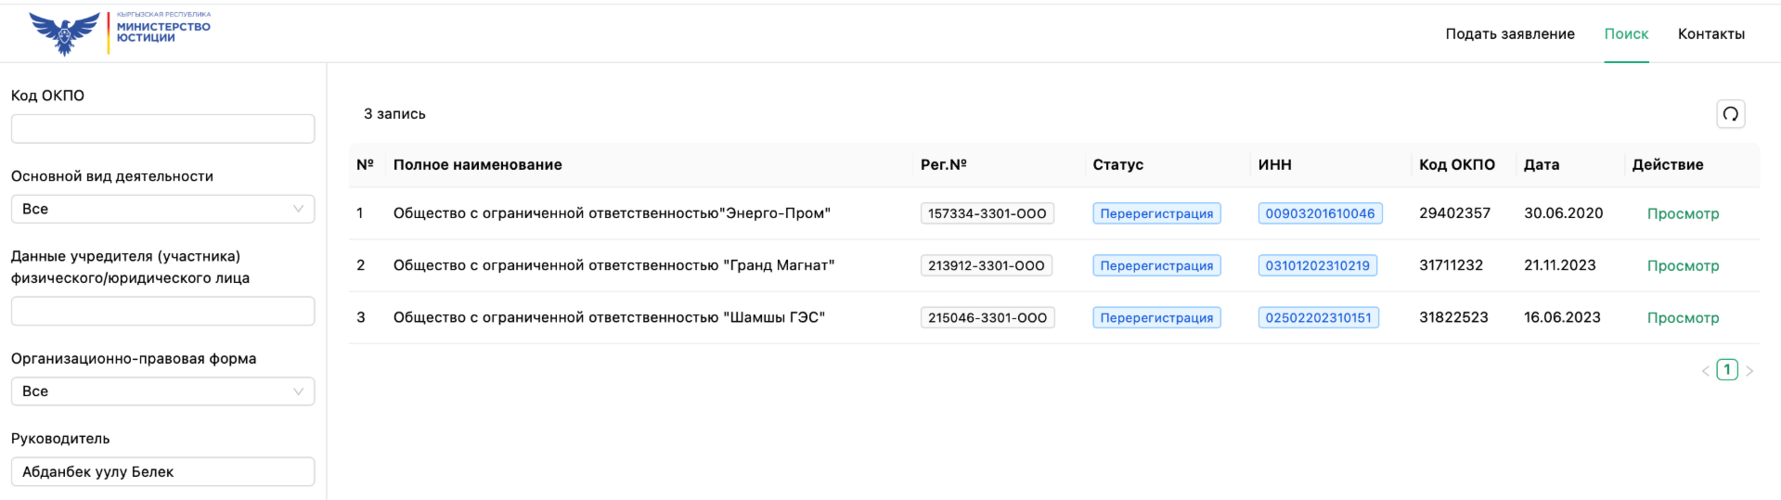Image resolution: width=1781 pixels, height=500 pixels.
Task: Click the Данные учредителя input field
Action: [162, 311]
